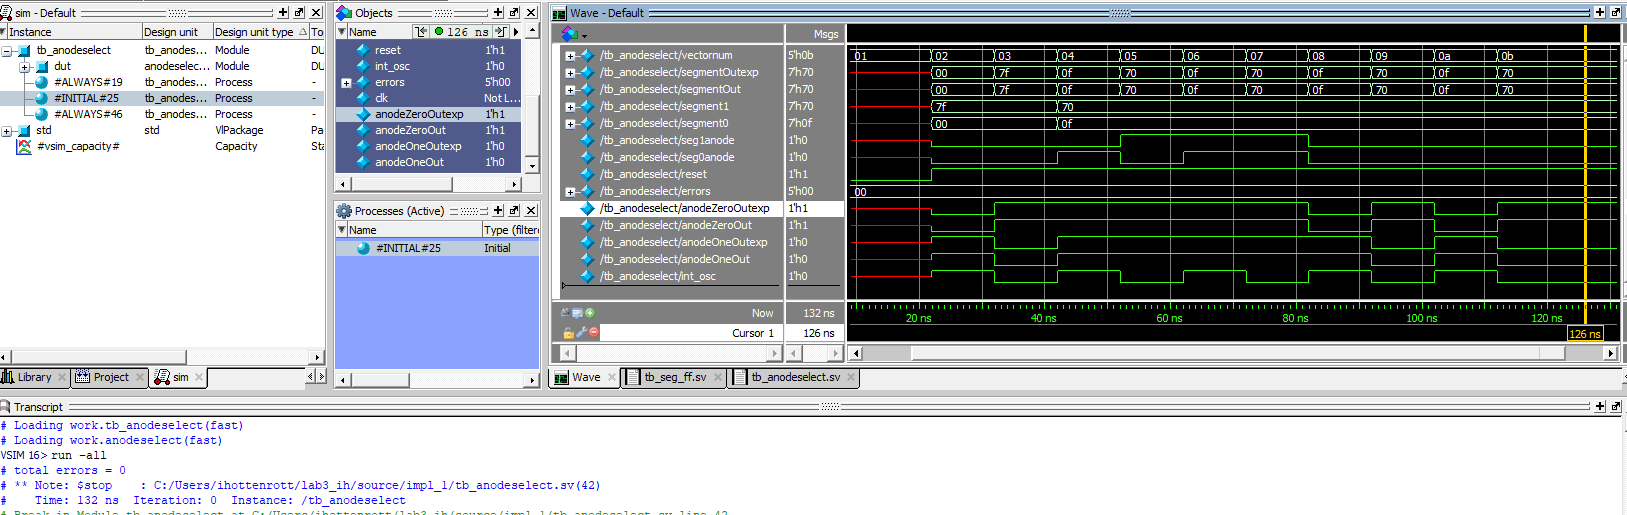Expand the vectornum signal in Wave
The image size is (1627, 515).
pos(570,56)
